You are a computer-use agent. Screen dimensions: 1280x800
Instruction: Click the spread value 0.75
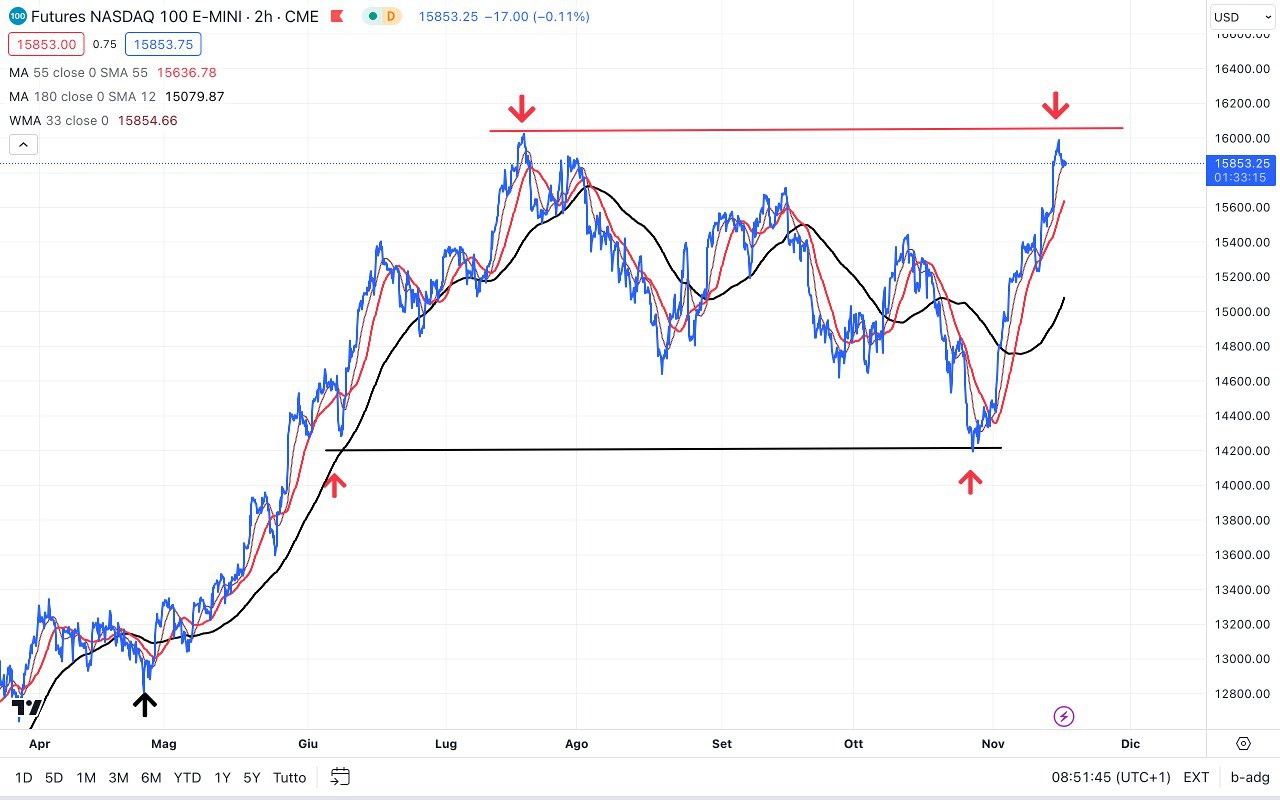pyautogui.click(x=104, y=44)
